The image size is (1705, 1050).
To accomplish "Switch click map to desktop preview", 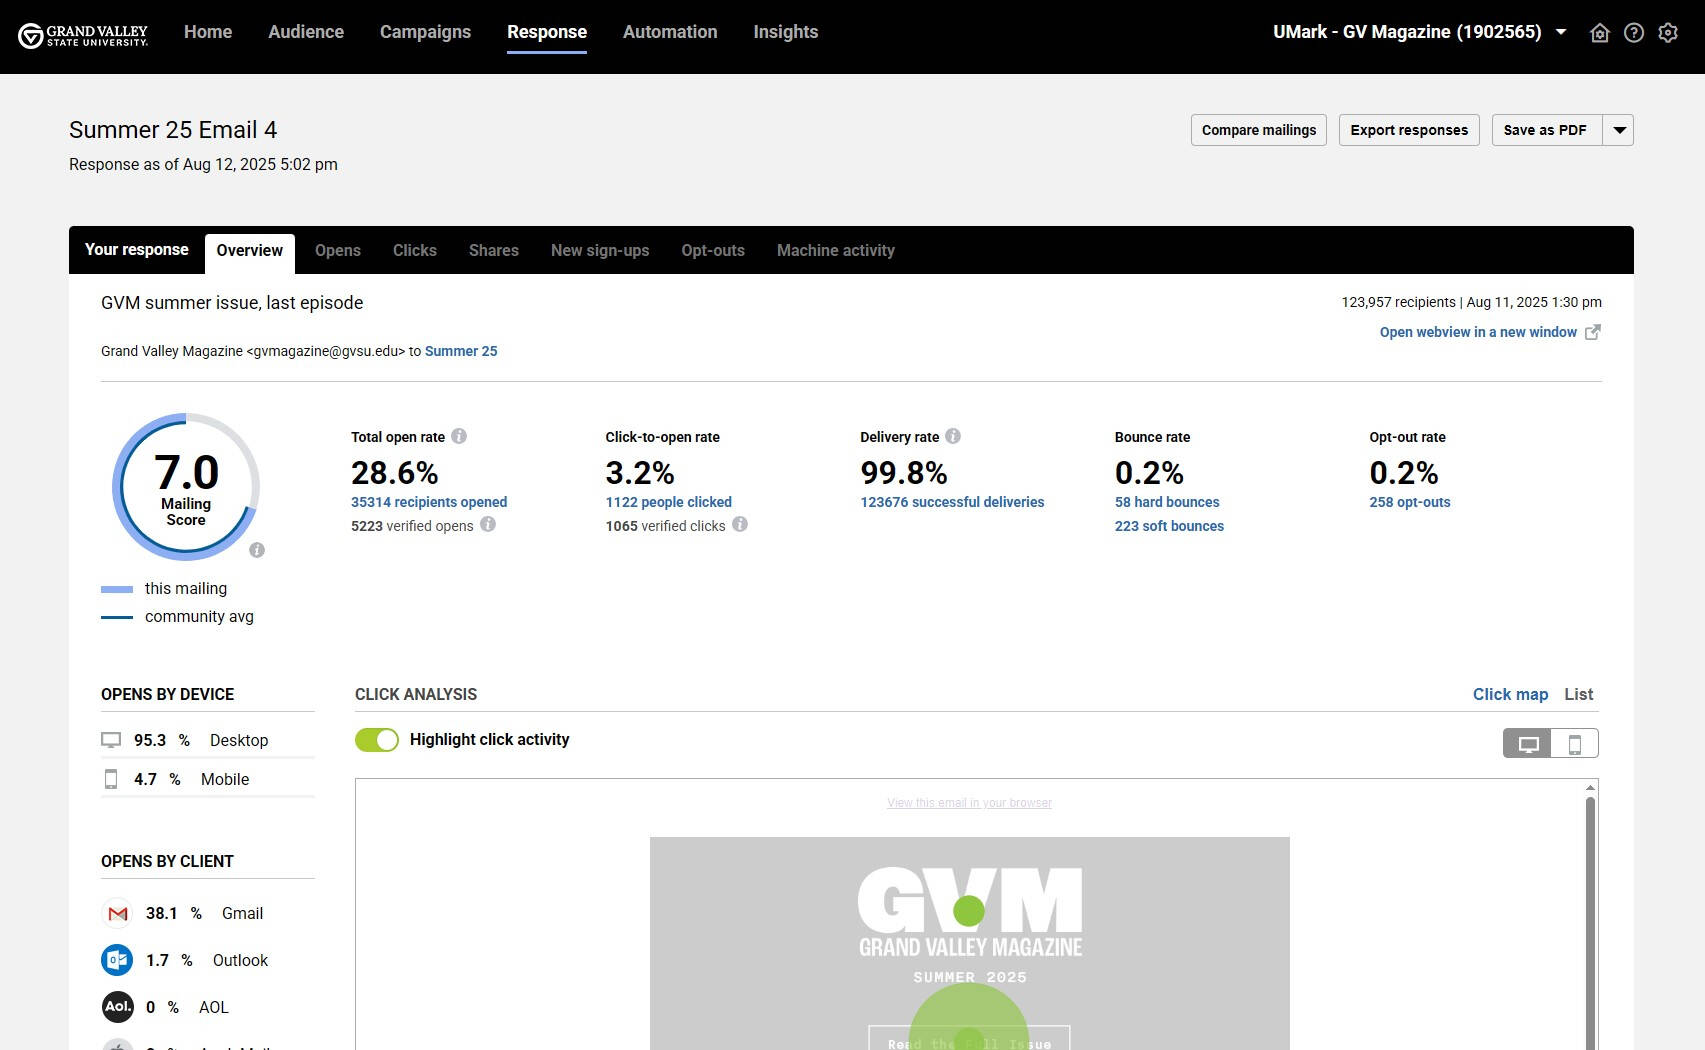I will (x=1527, y=744).
